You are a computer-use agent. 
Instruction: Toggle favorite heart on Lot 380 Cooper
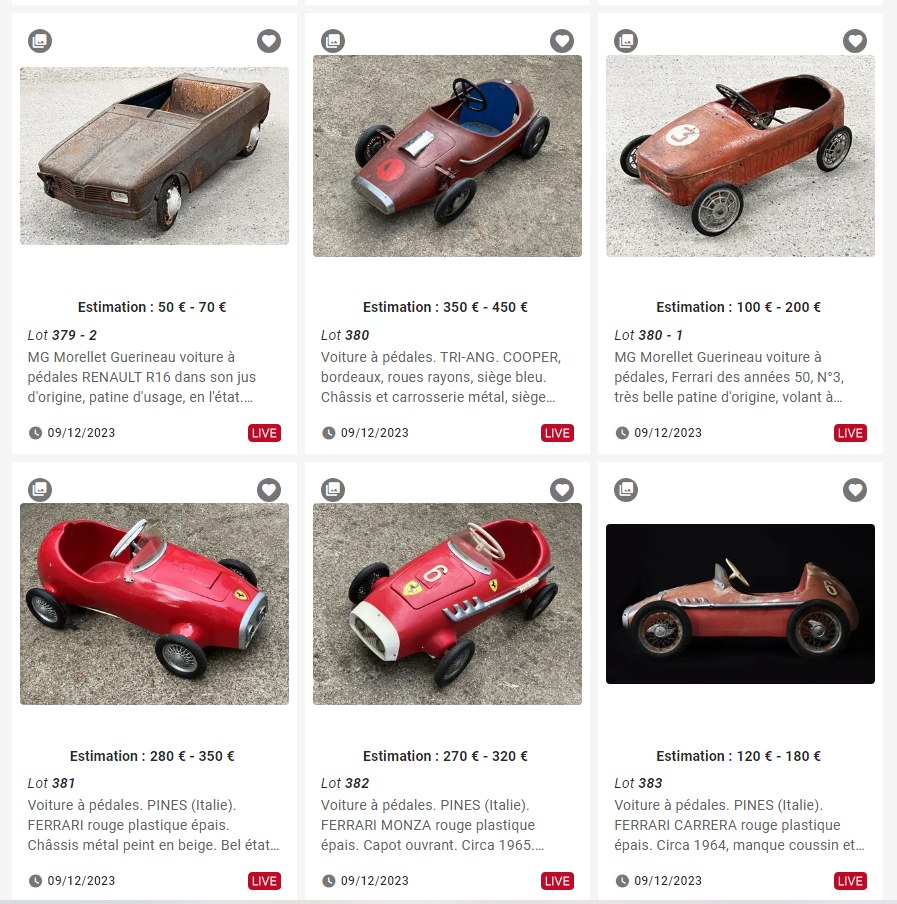coord(561,41)
